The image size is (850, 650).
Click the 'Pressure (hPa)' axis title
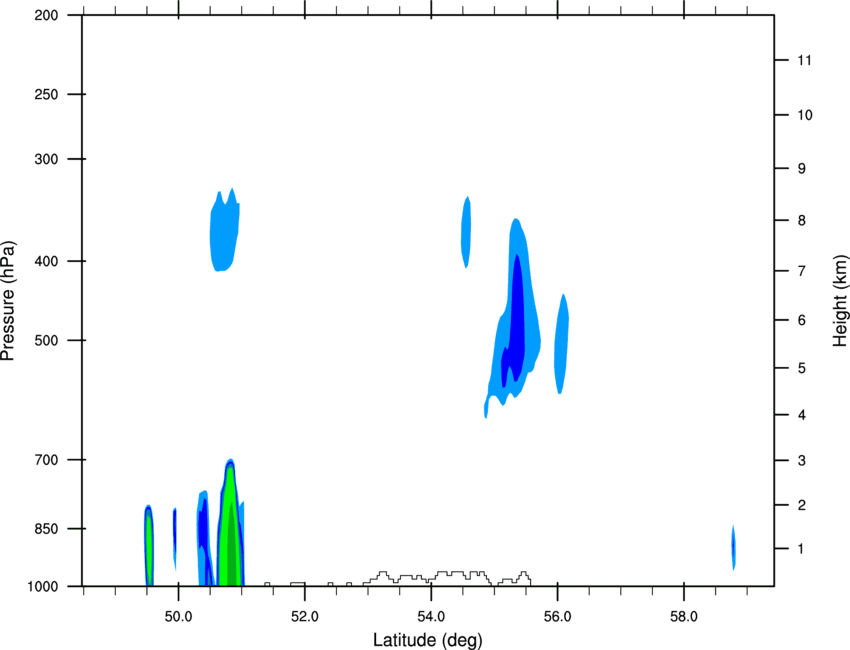point(8,301)
